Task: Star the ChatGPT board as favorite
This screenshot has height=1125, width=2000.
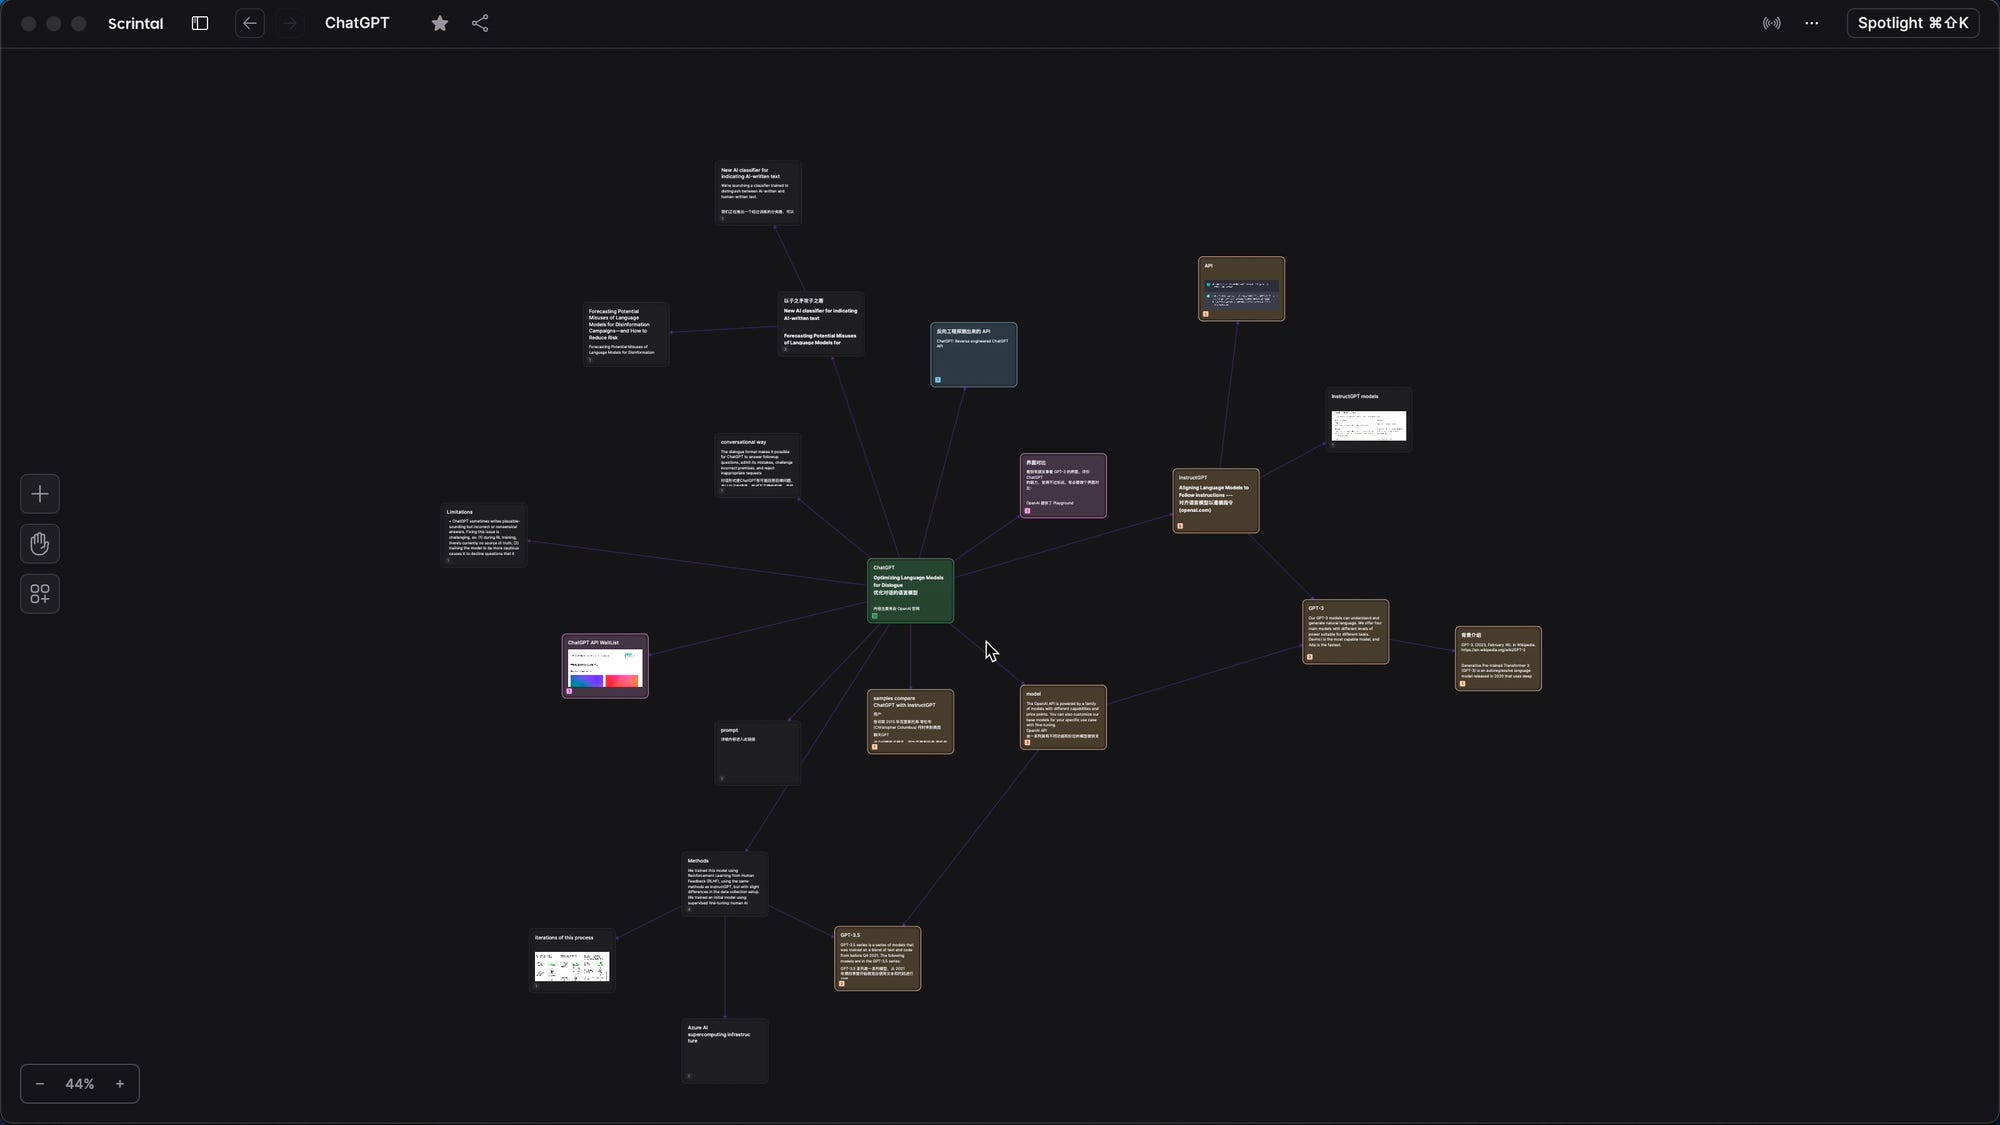Action: (x=440, y=23)
